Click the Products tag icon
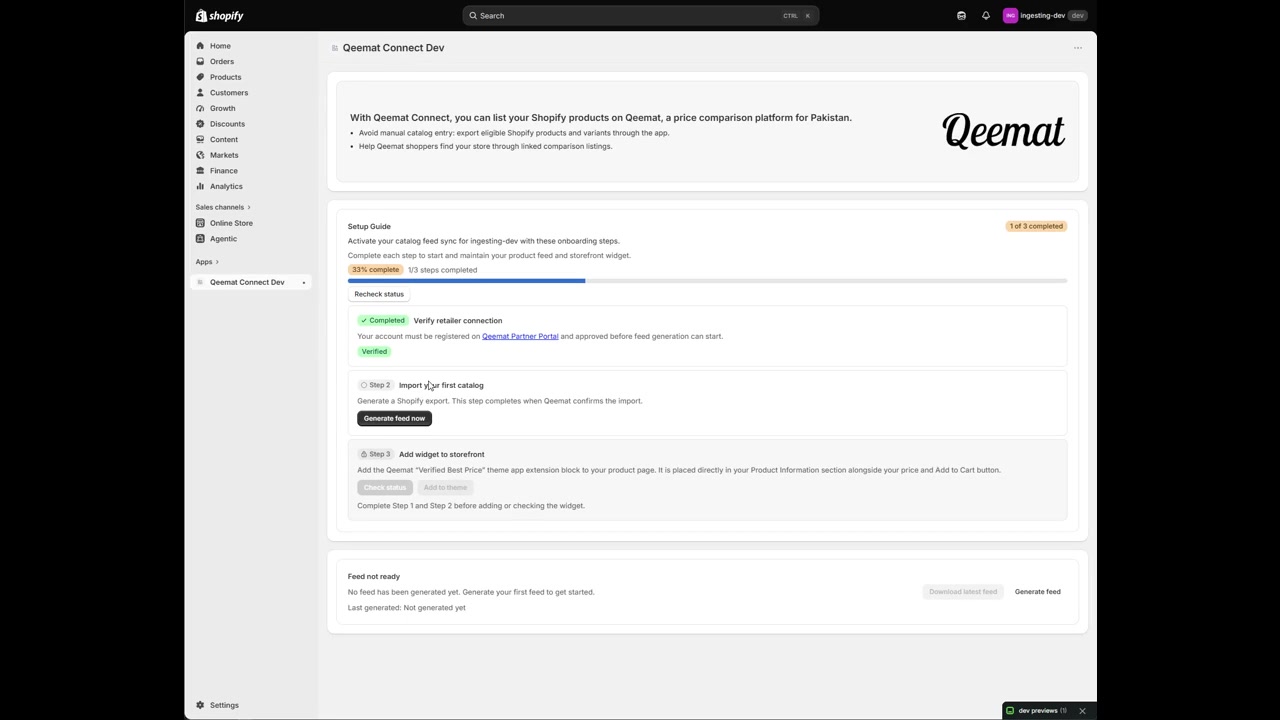 pyautogui.click(x=200, y=77)
